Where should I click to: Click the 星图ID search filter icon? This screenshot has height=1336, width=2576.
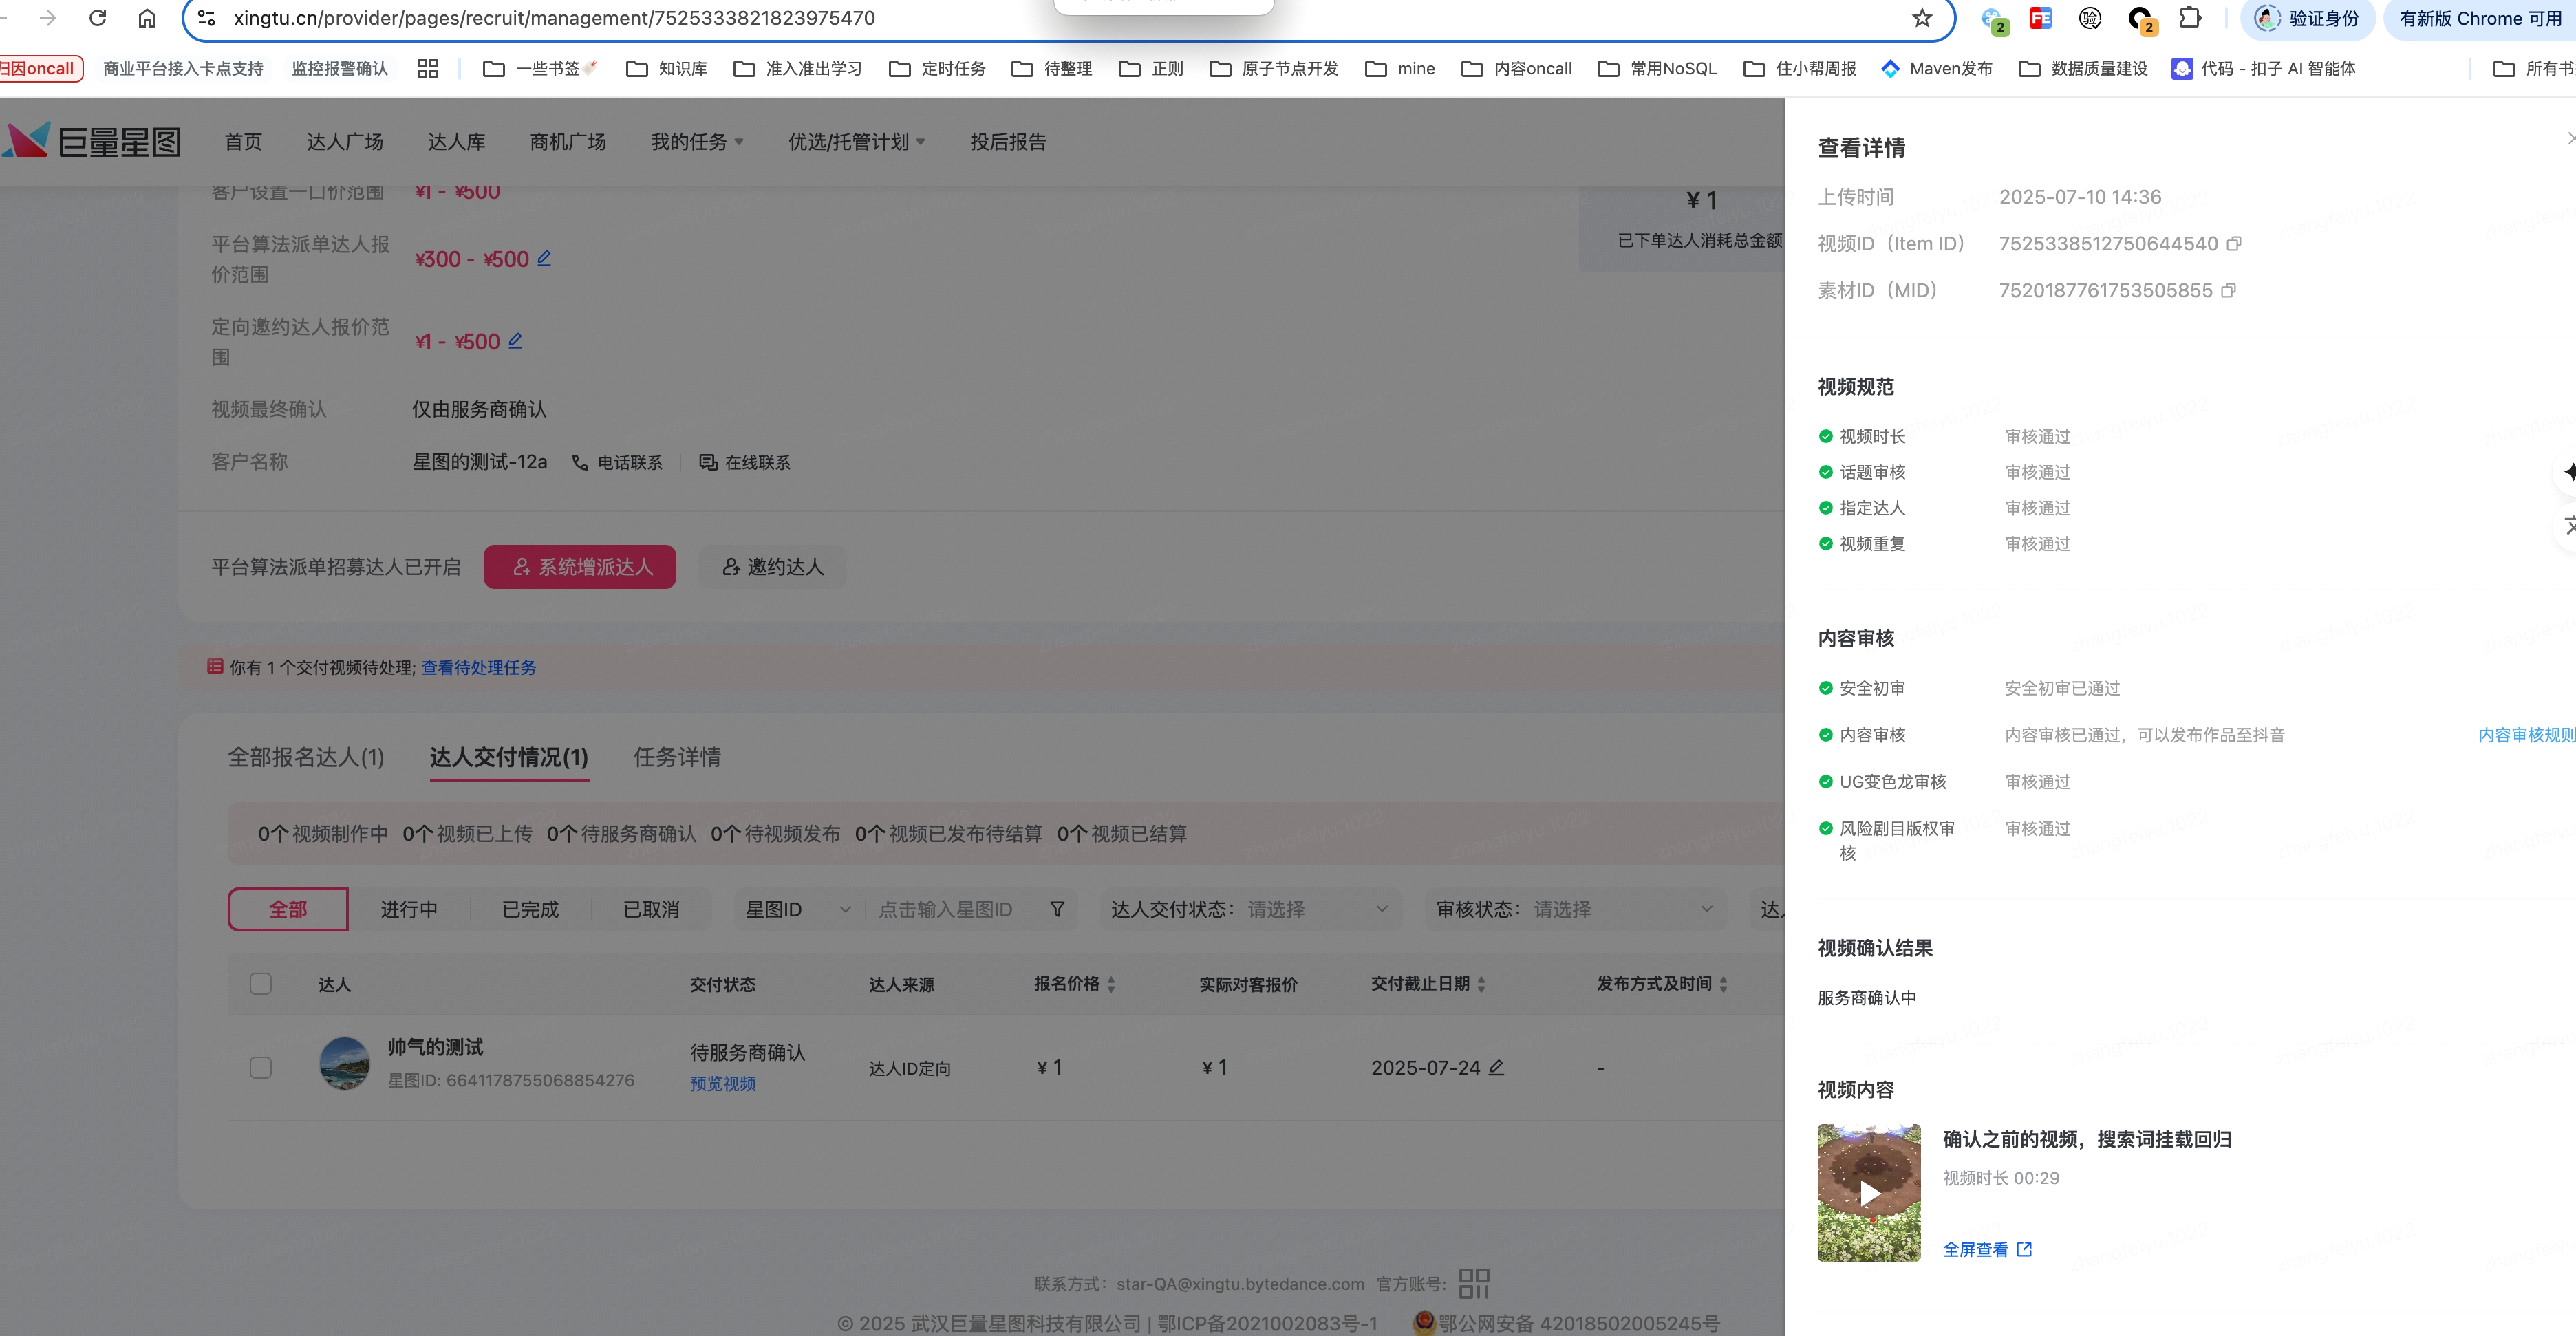click(x=1057, y=909)
